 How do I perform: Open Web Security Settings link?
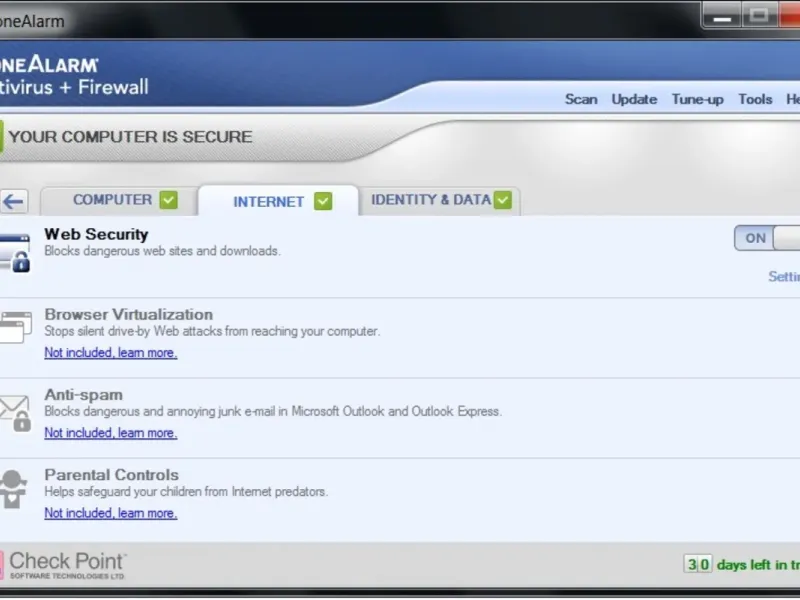click(784, 277)
